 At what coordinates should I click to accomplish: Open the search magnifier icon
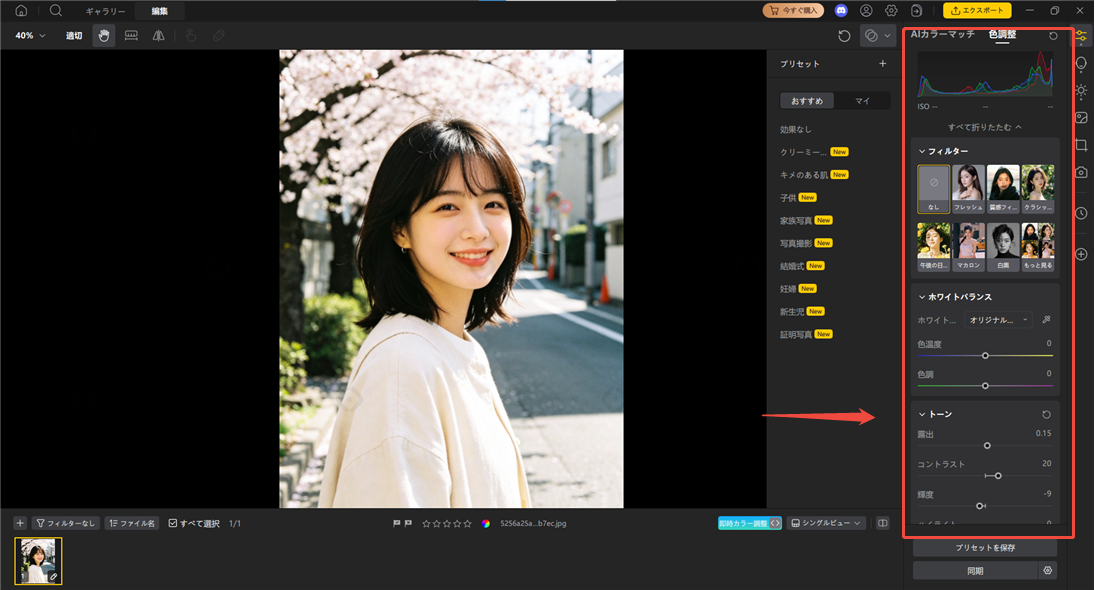tap(56, 10)
